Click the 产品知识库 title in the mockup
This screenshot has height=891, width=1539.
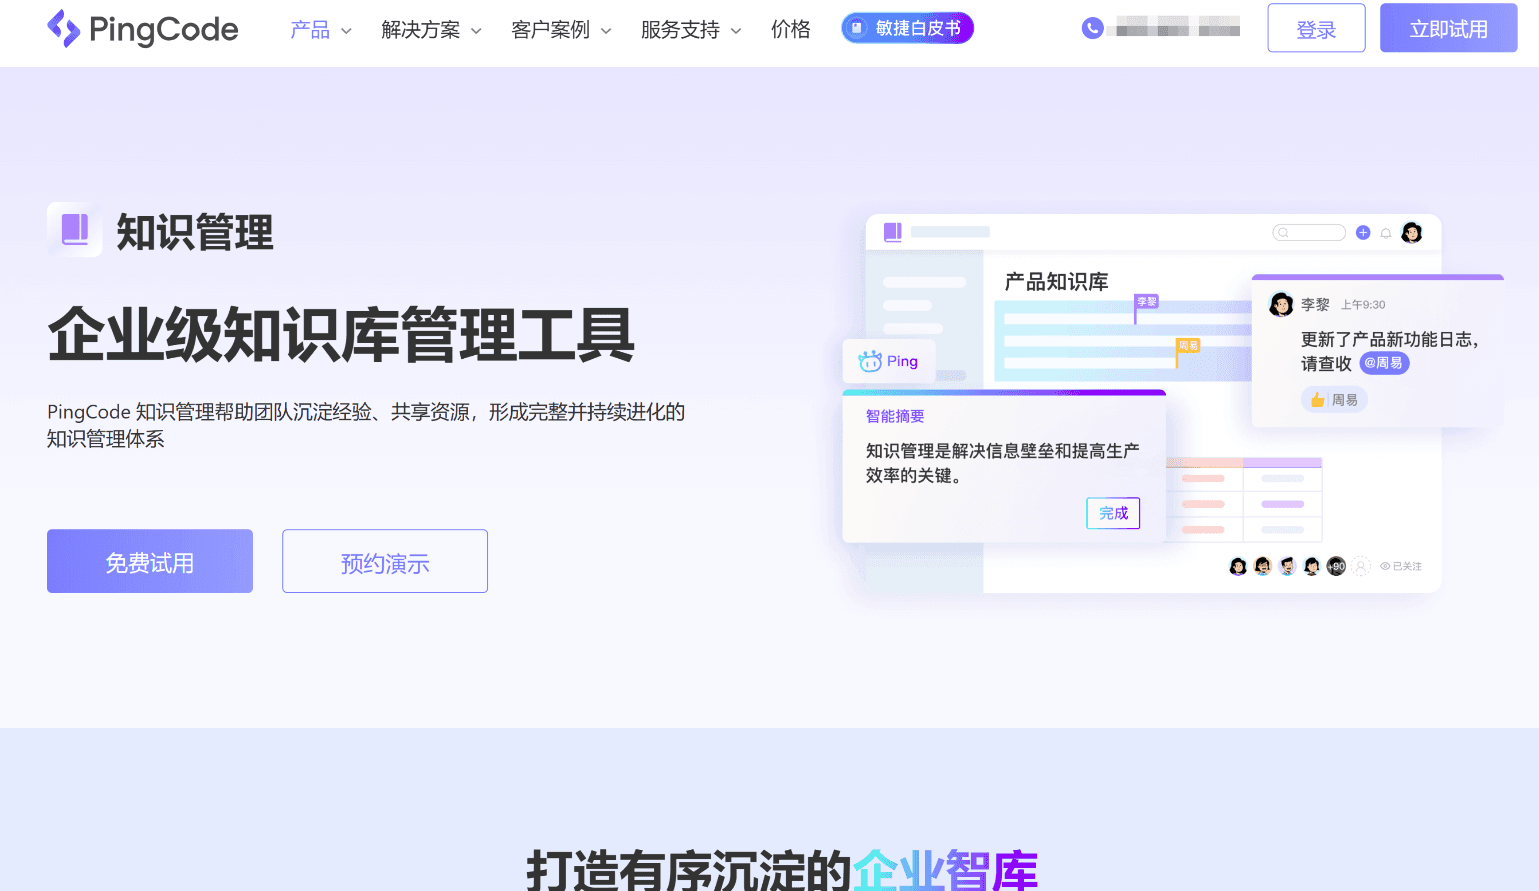coord(1056,282)
